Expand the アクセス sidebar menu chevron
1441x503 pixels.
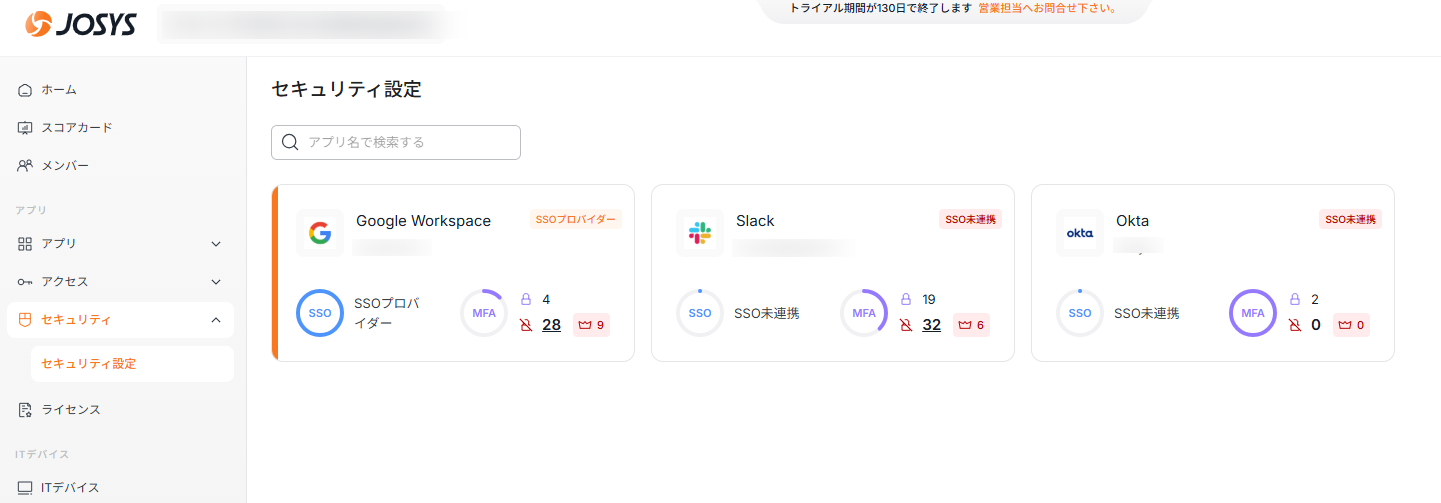(216, 282)
